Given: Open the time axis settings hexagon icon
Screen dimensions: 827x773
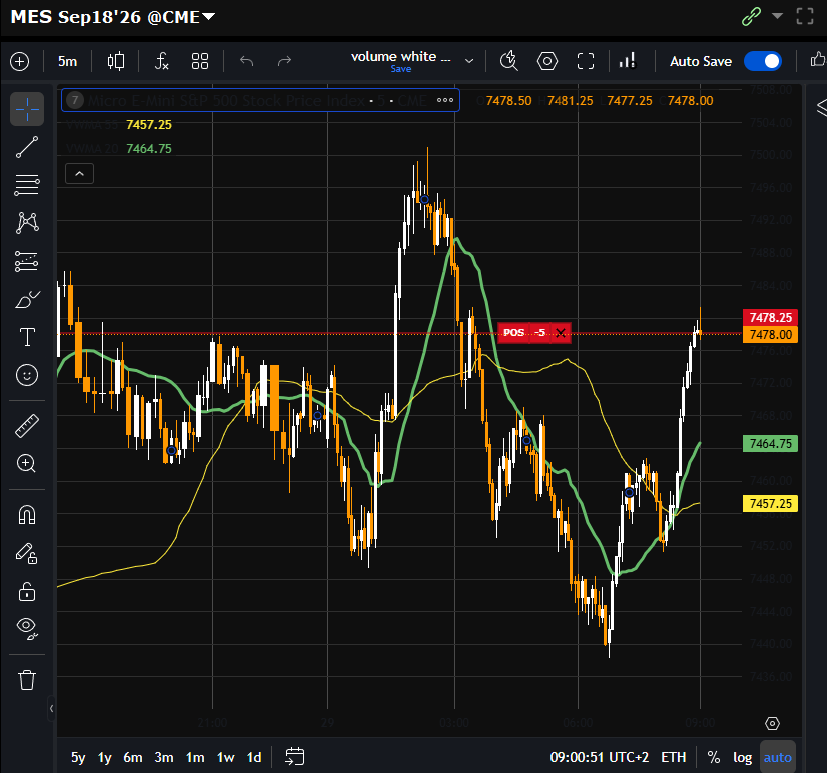Looking at the screenshot, I should 772,723.
